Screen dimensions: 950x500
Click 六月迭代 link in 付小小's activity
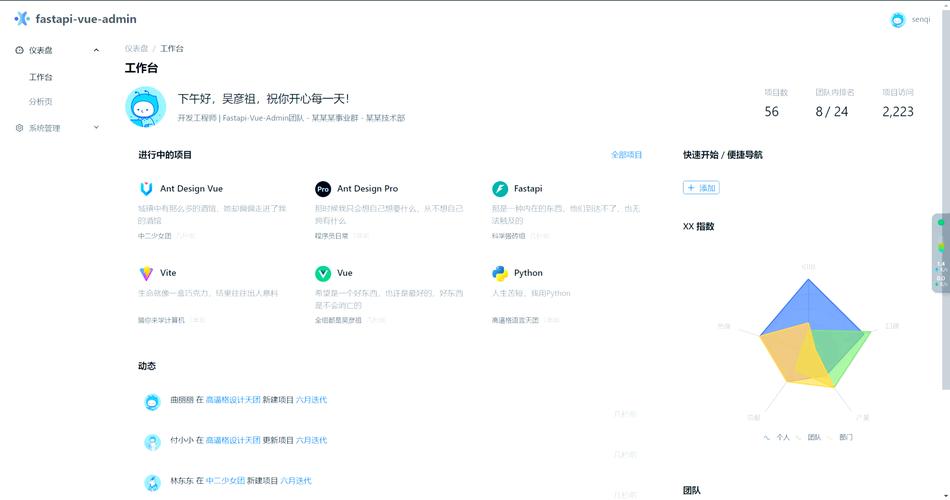pos(311,441)
